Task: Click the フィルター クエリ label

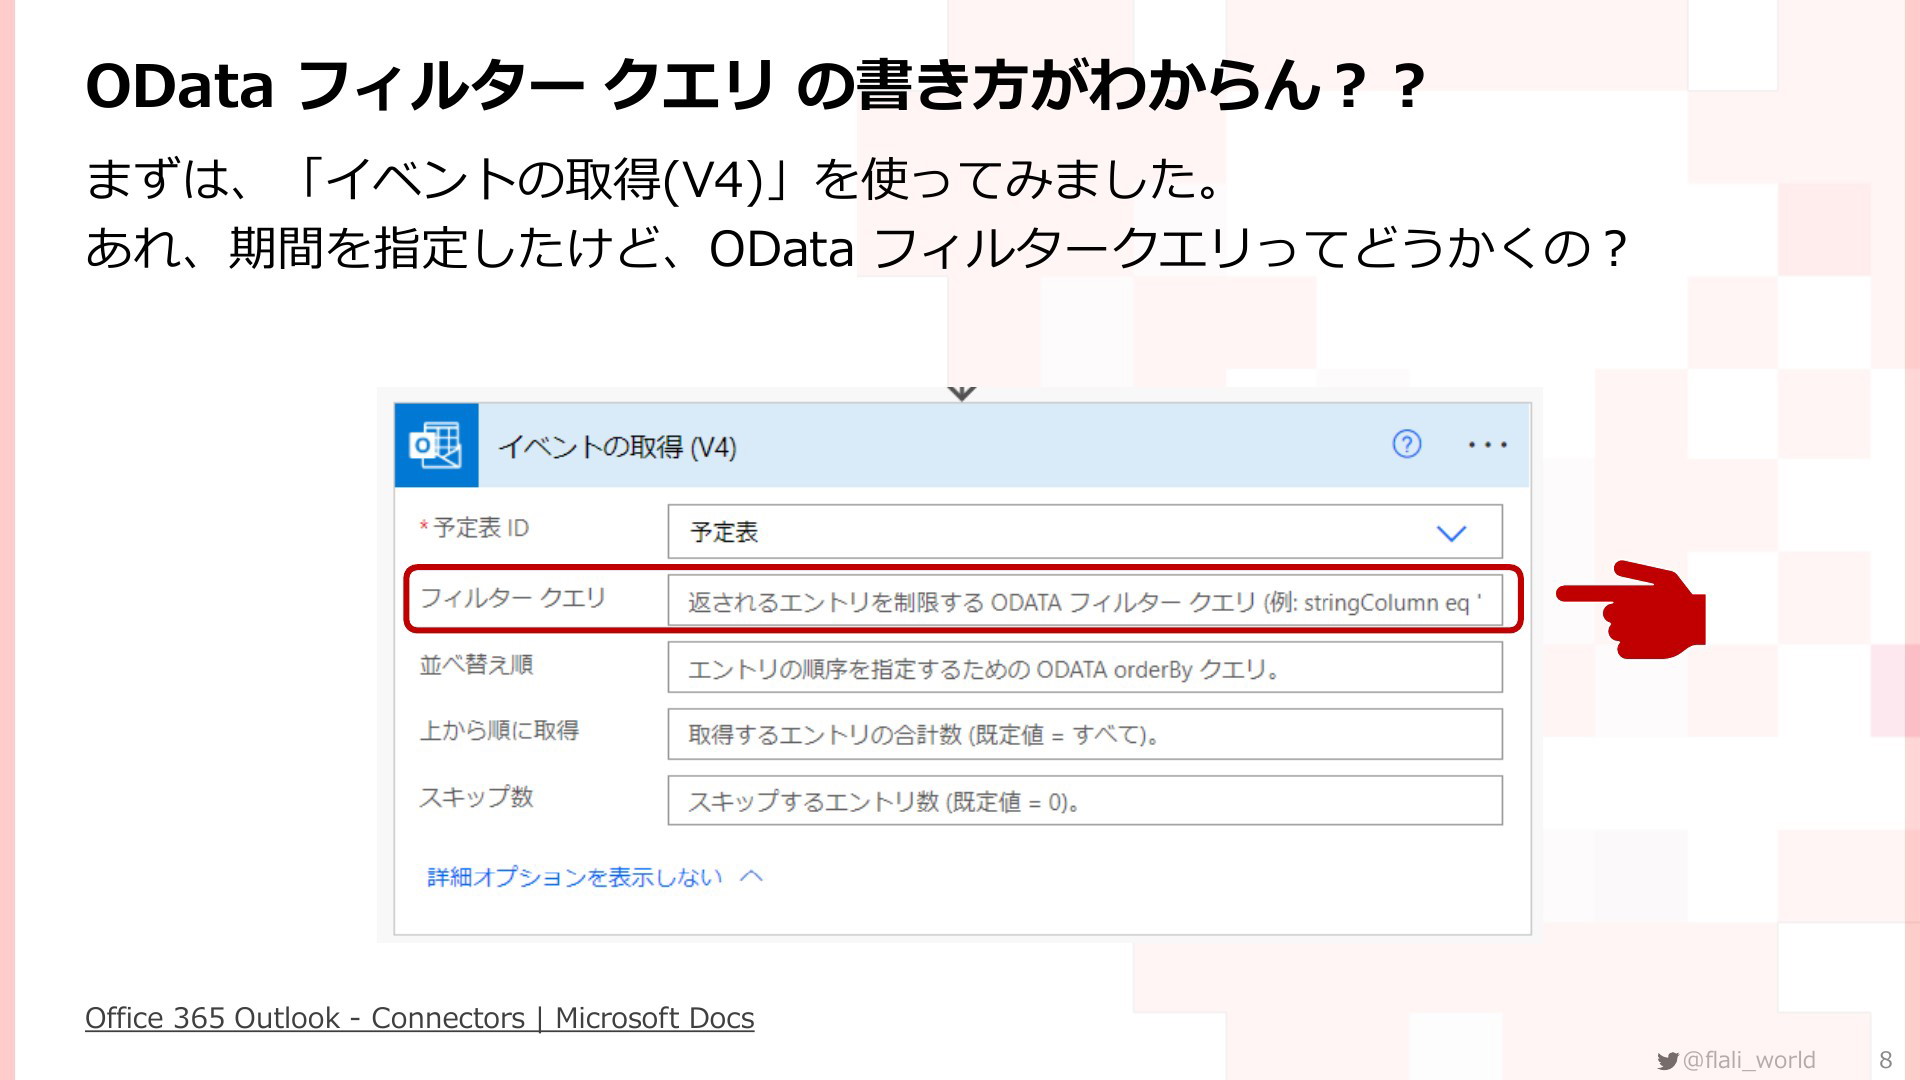Action: [x=512, y=597]
